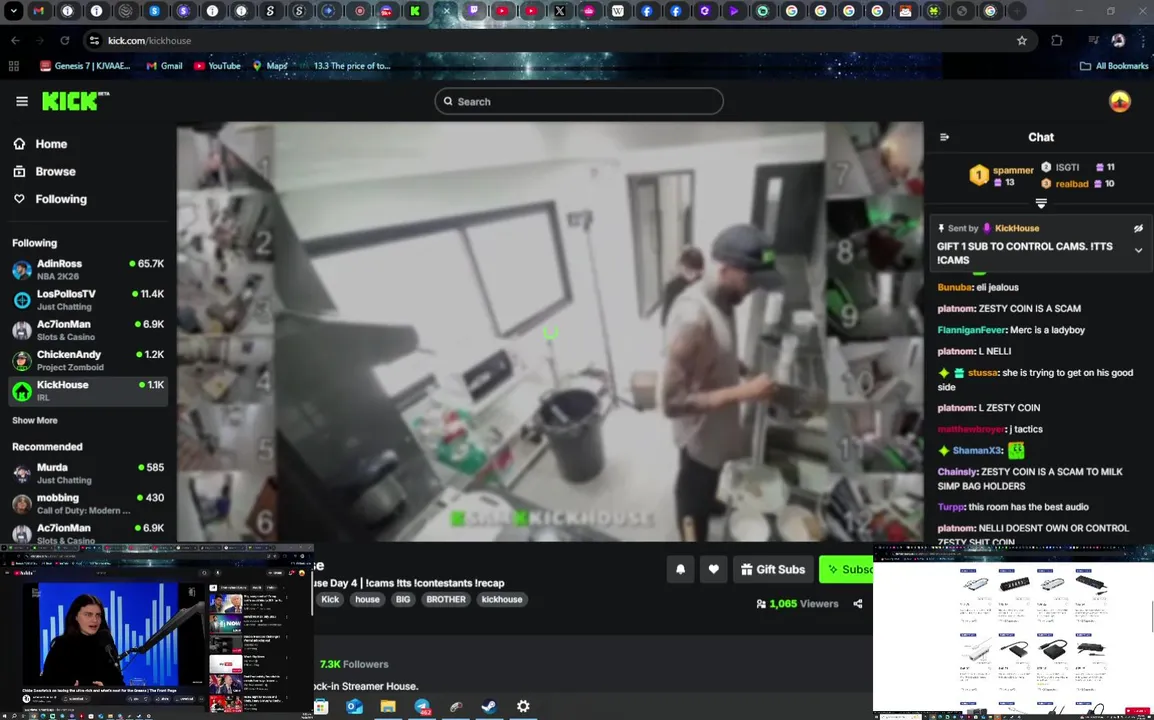Viewport: 1154px width, 720px height.
Task: Click the Gift Subs button
Action: point(773,569)
